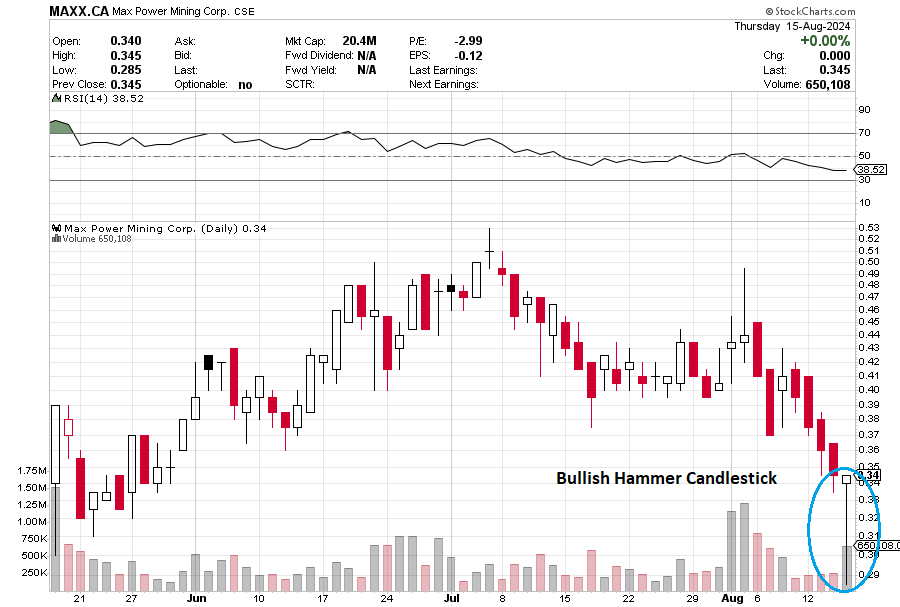Click the Aug month label on the date axis
900x607 pixels.
coord(732,598)
